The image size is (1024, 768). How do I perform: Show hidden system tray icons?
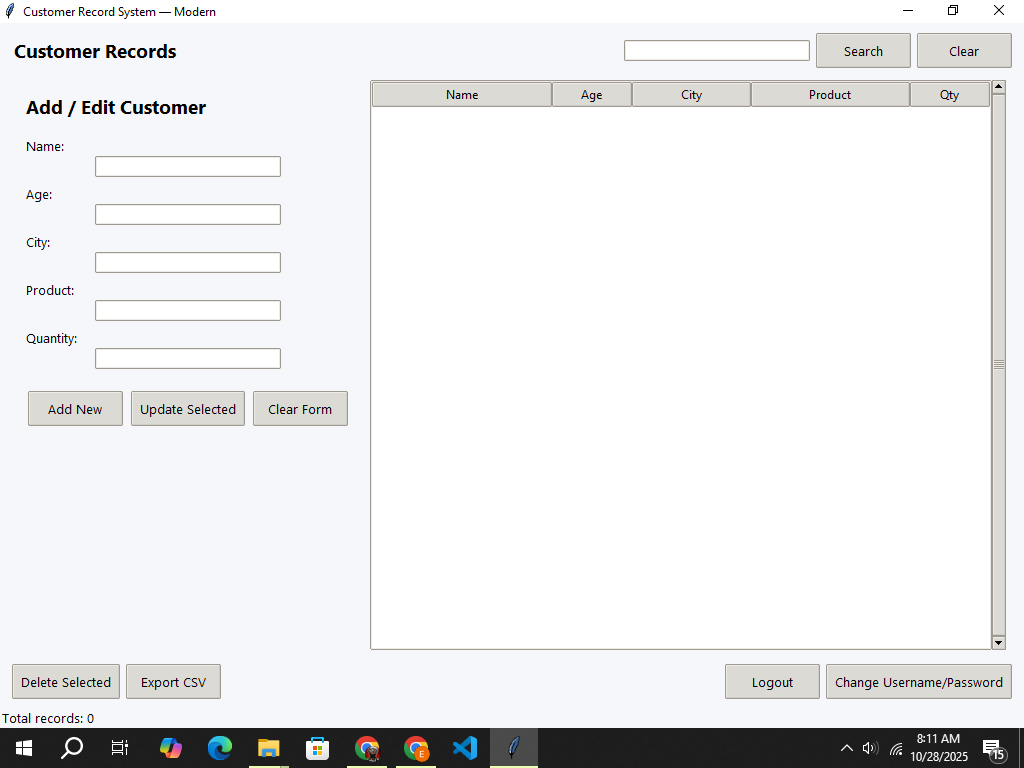846,748
